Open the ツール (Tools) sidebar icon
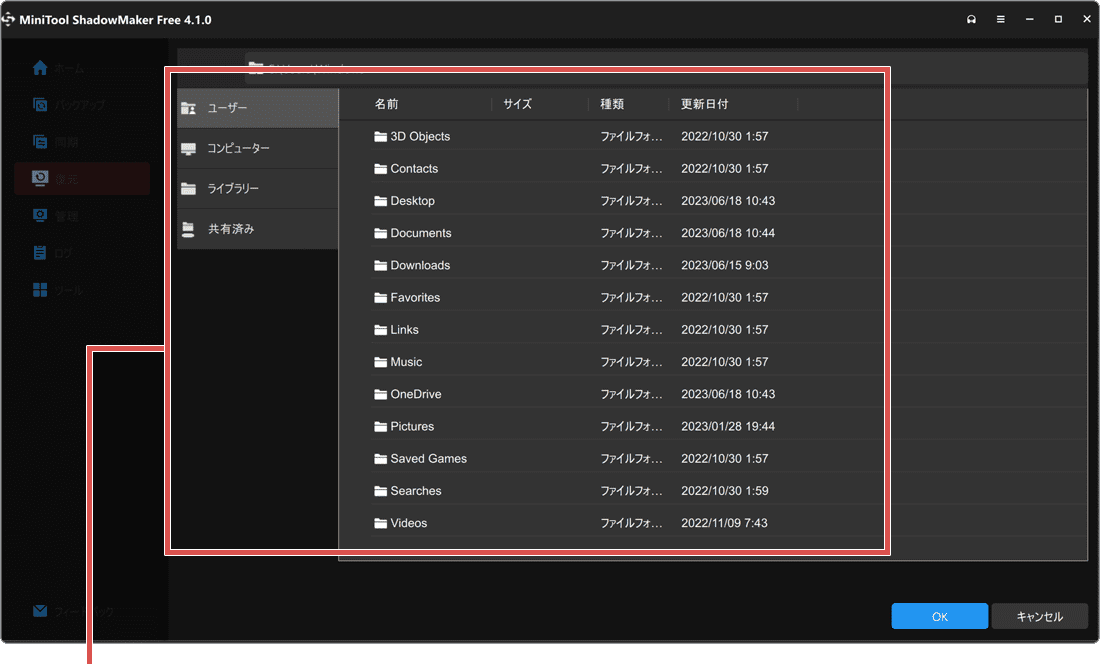The image size is (1100, 664). [x=40, y=289]
